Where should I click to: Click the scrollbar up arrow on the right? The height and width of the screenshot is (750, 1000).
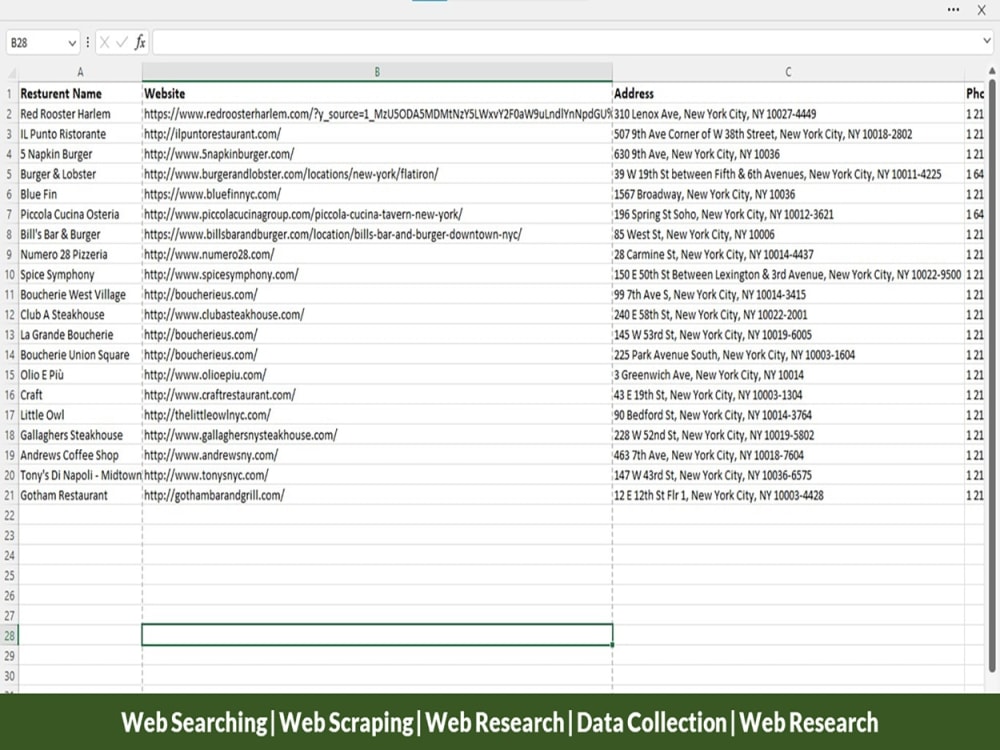click(x=991, y=72)
